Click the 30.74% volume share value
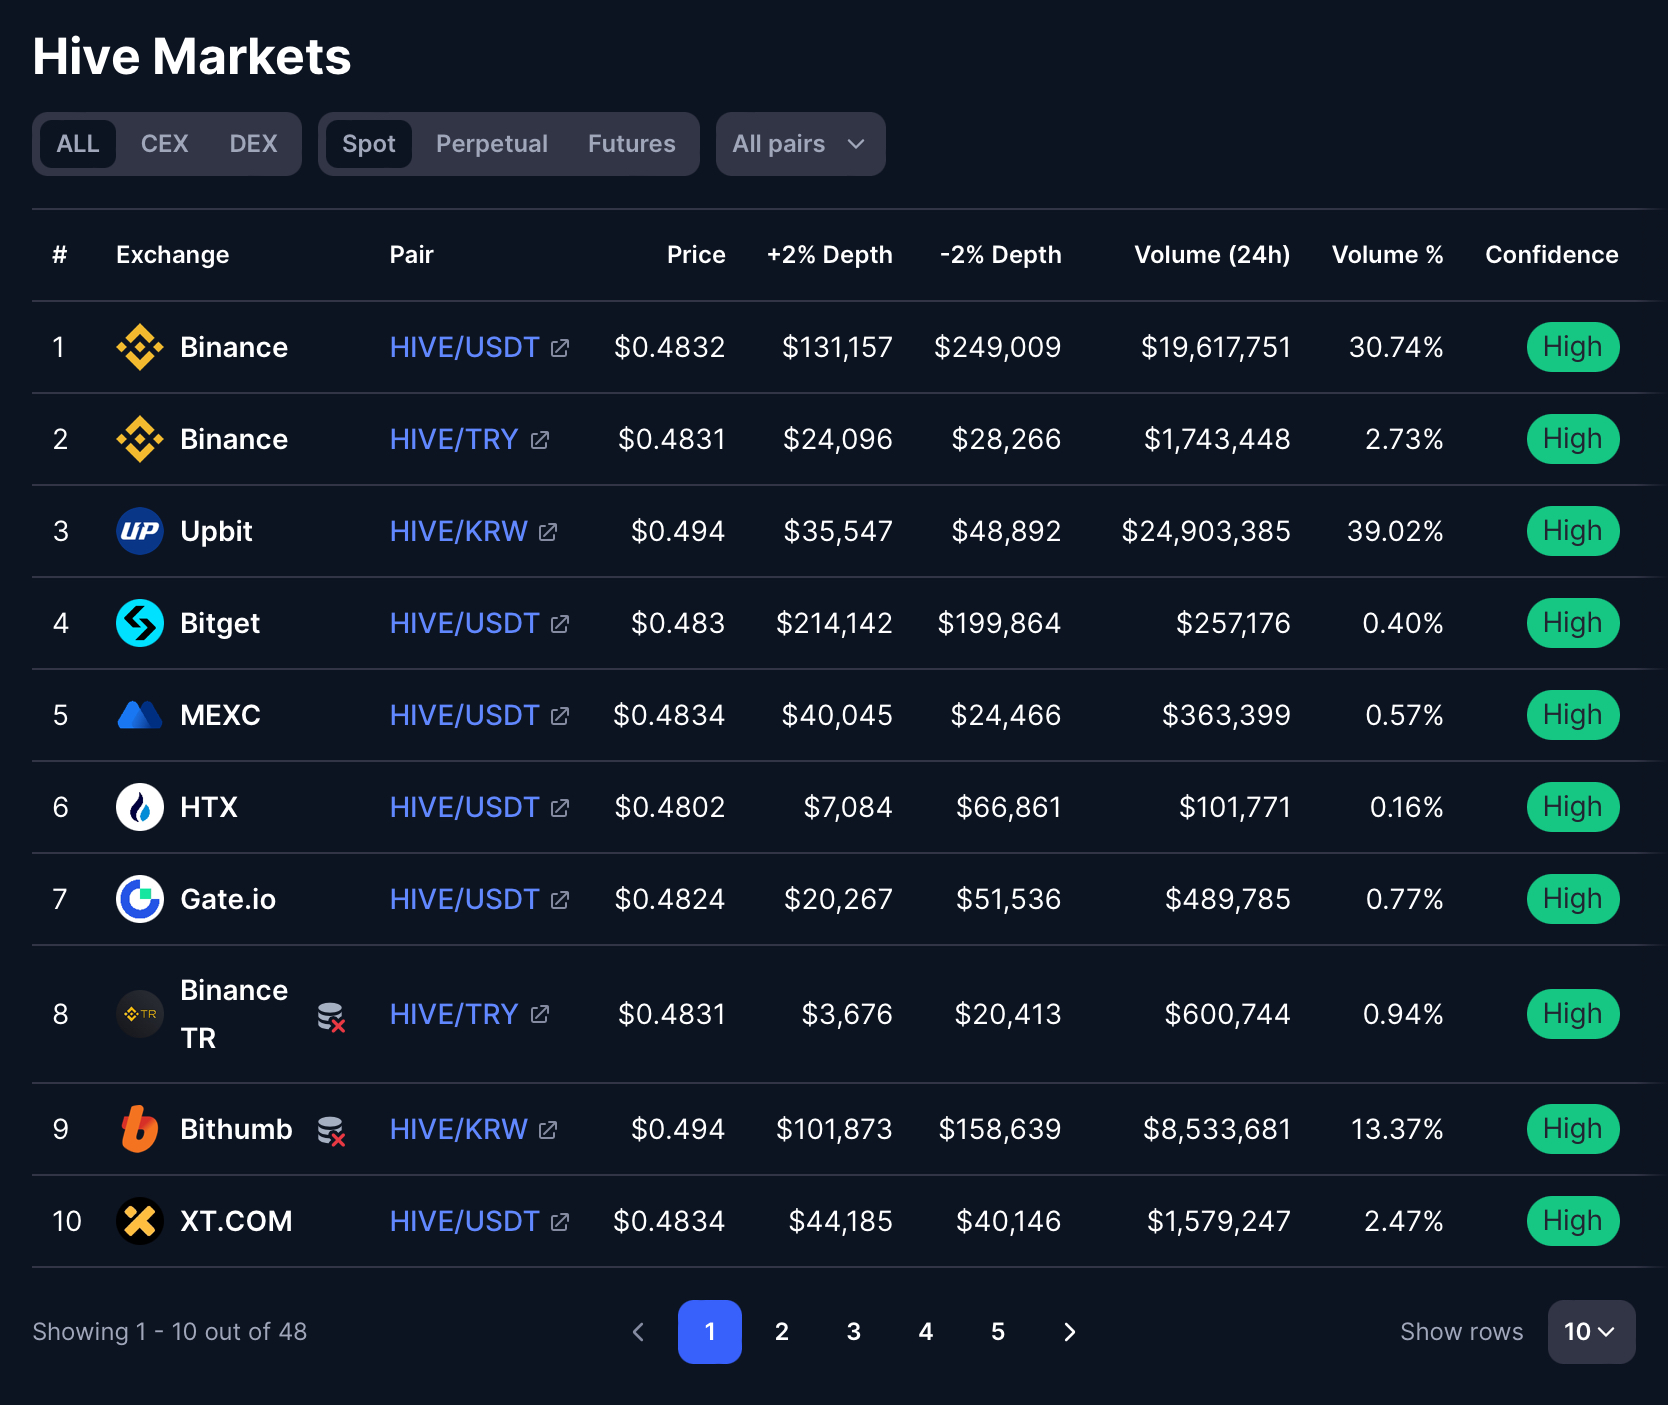This screenshot has height=1405, width=1668. pos(1396,347)
